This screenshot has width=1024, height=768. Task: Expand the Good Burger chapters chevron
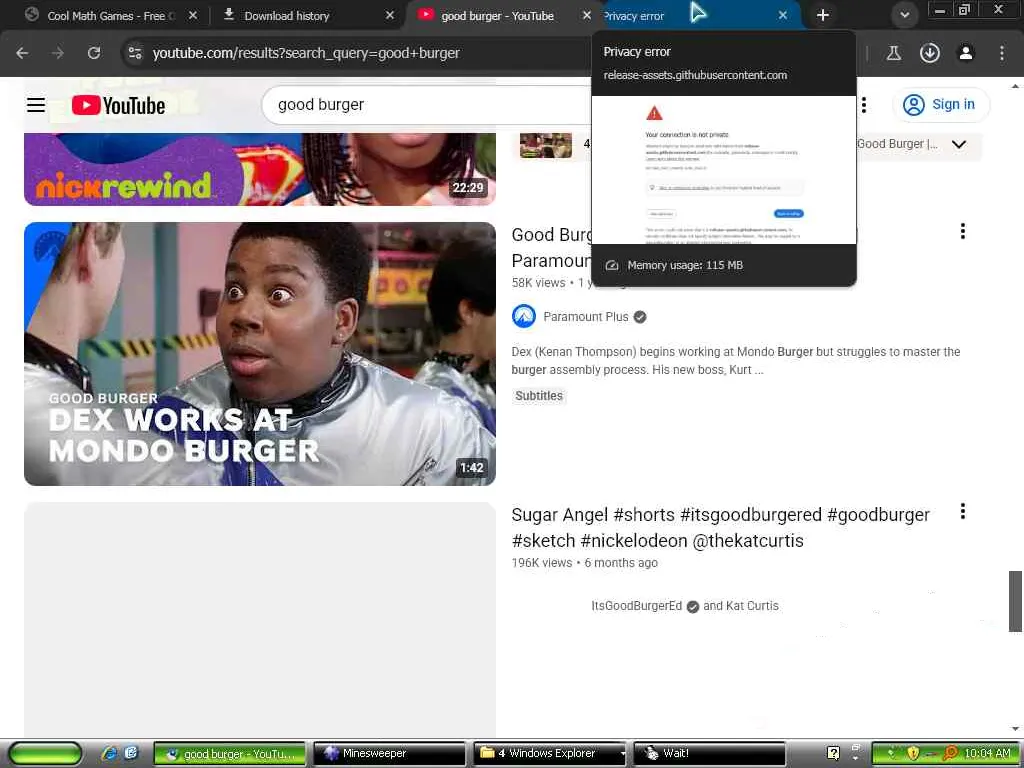[x=959, y=144]
